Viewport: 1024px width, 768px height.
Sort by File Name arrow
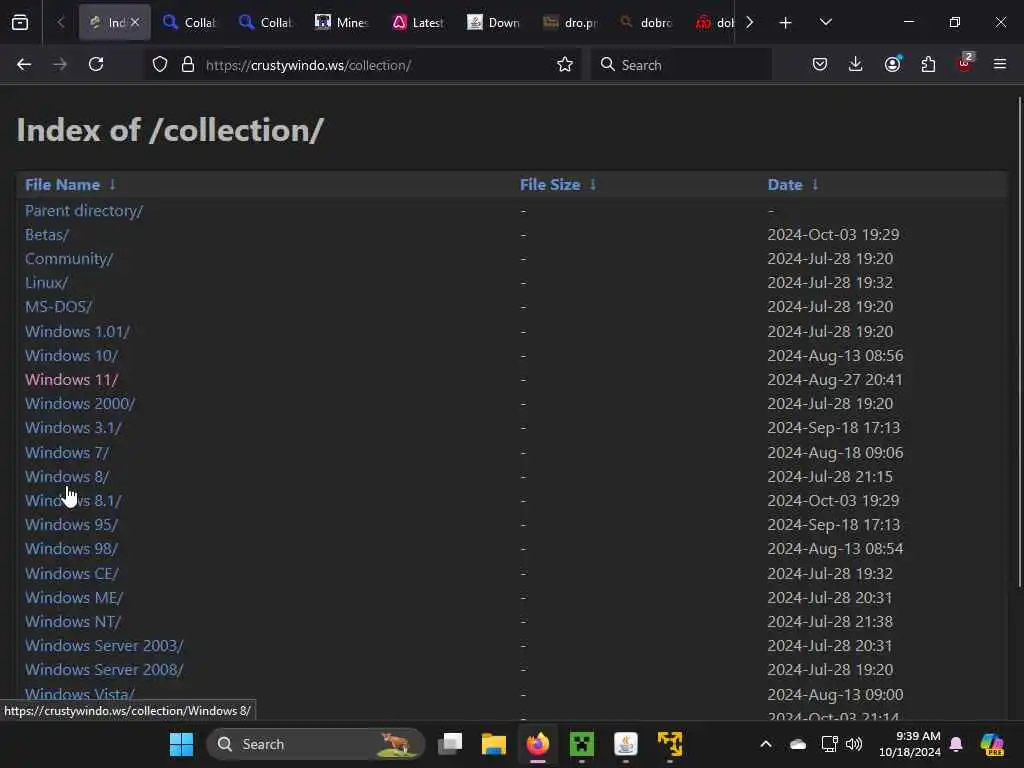pos(112,185)
